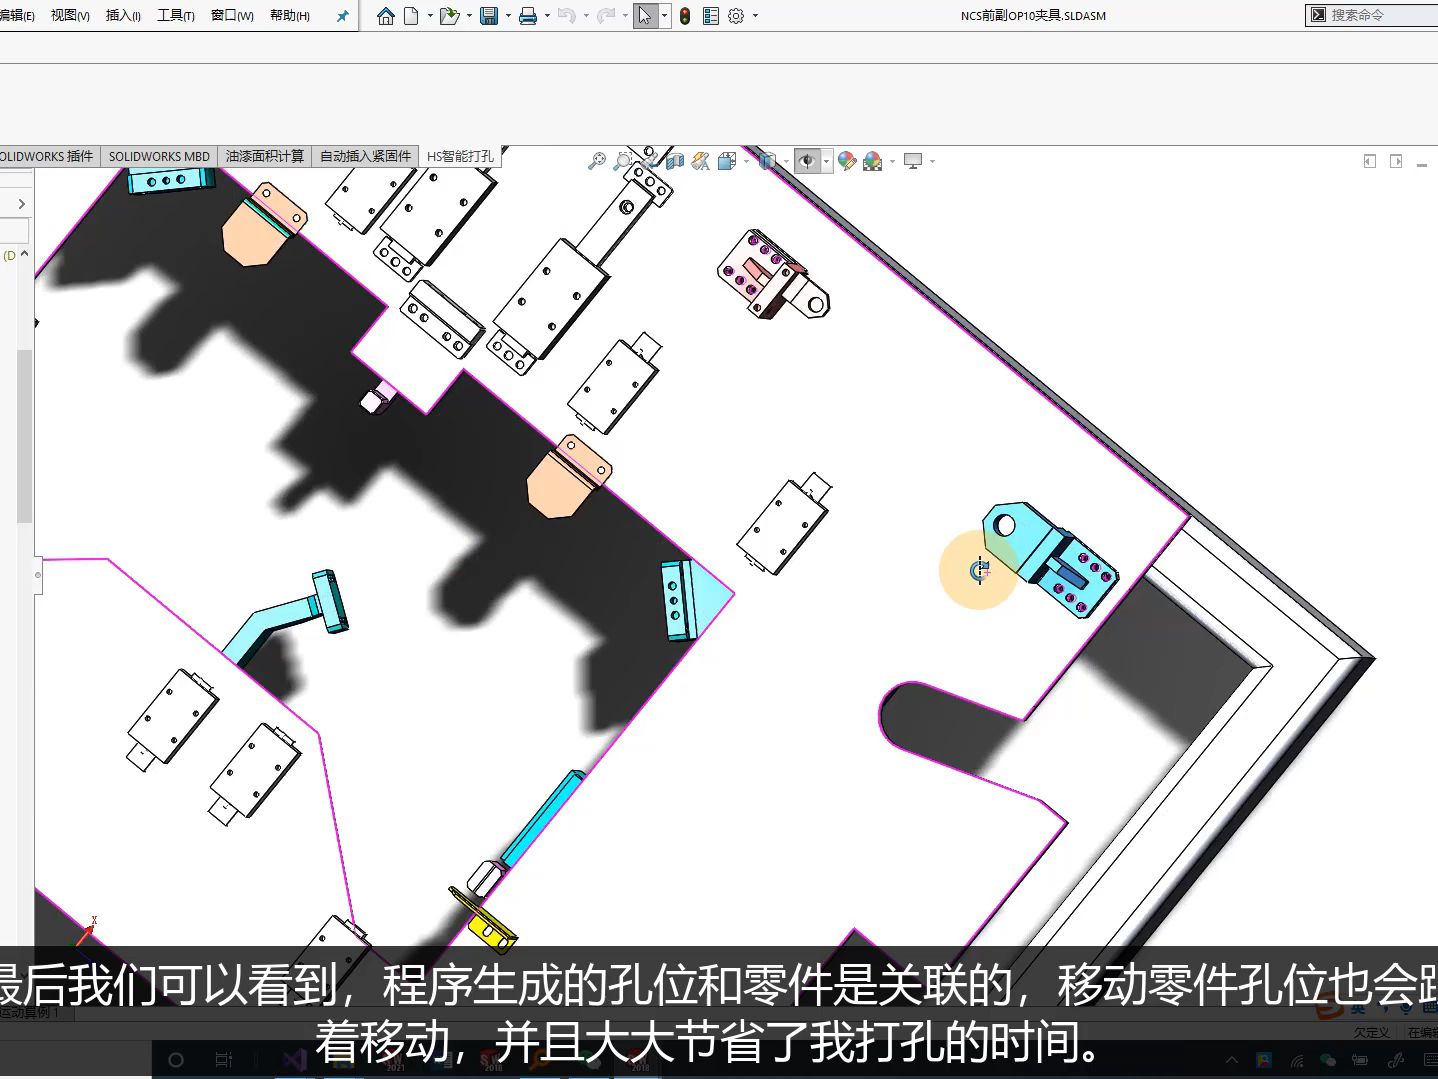Viewport: 1438px width, 1079px height.
Task: Open the Section View tool
Action: click(x=675, y=160)
